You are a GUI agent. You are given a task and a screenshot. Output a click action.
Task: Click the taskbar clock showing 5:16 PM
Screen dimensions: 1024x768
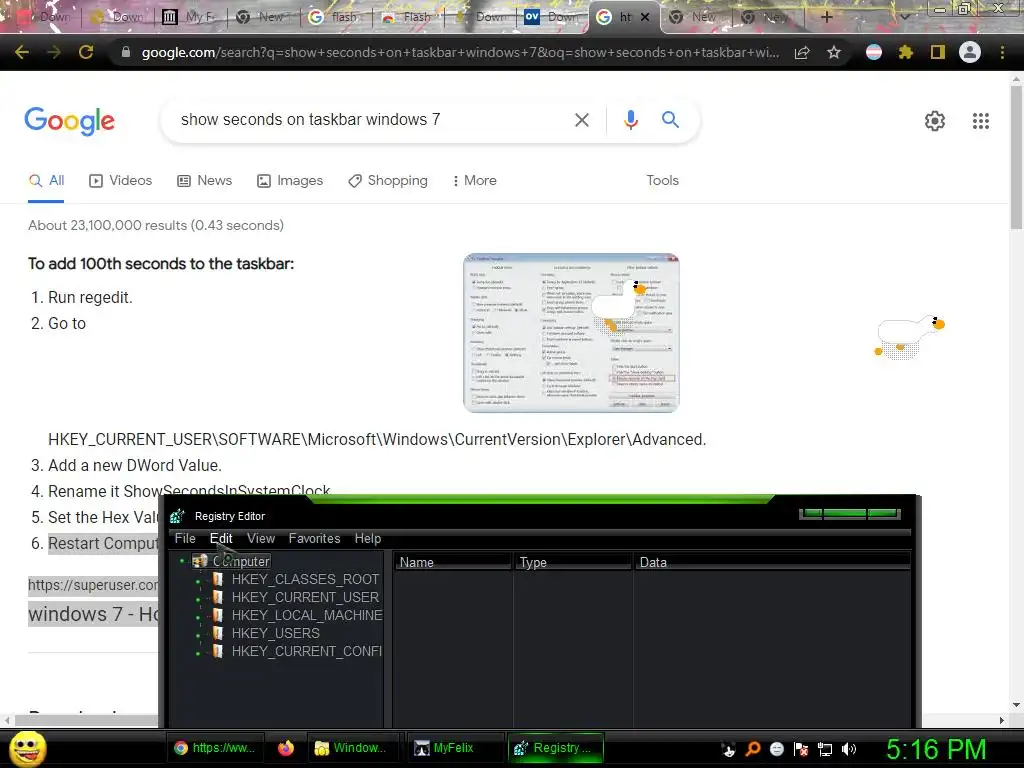936,749
